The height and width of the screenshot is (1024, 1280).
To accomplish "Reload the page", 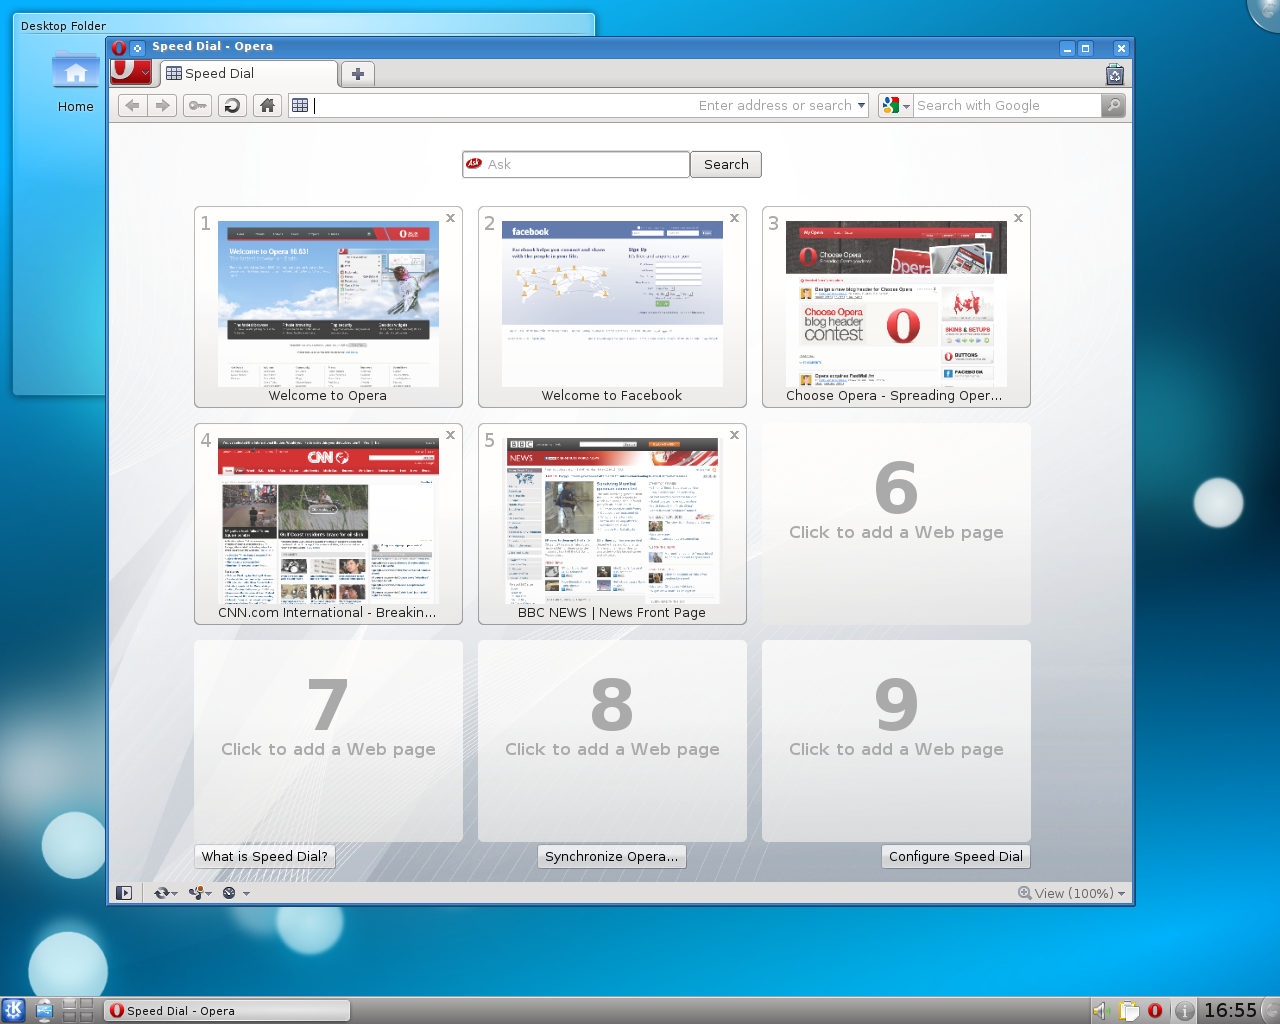I will (232, 105).
